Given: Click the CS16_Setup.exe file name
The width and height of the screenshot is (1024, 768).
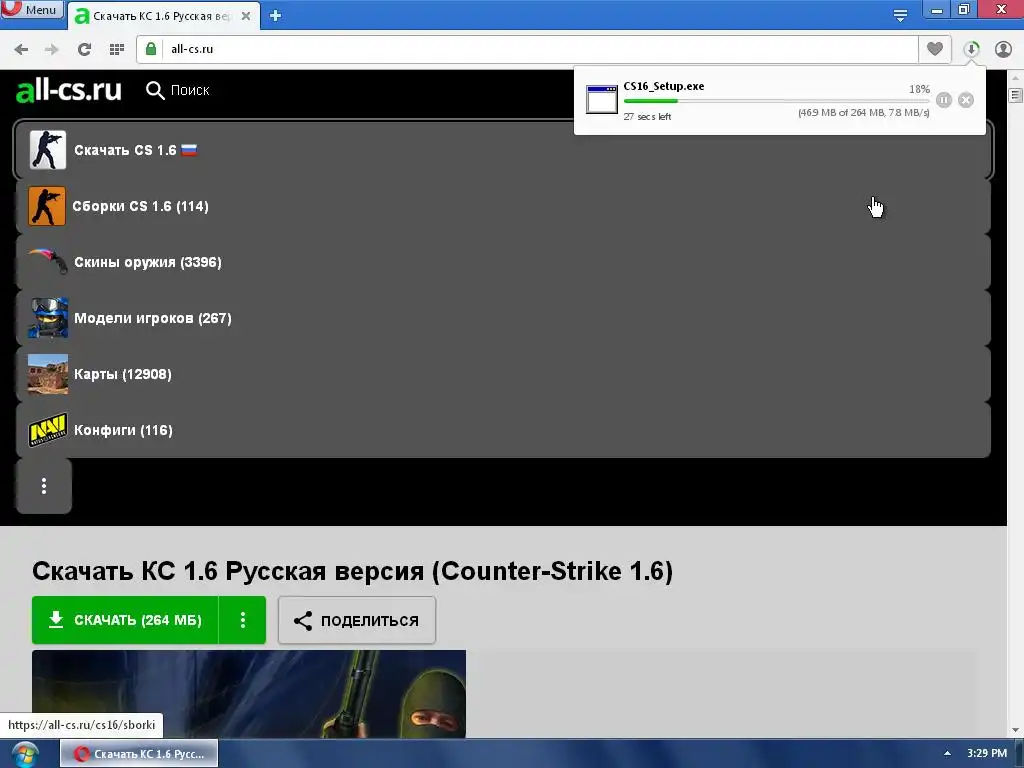Looking at the screenshot, I should (x=664, y=86).
